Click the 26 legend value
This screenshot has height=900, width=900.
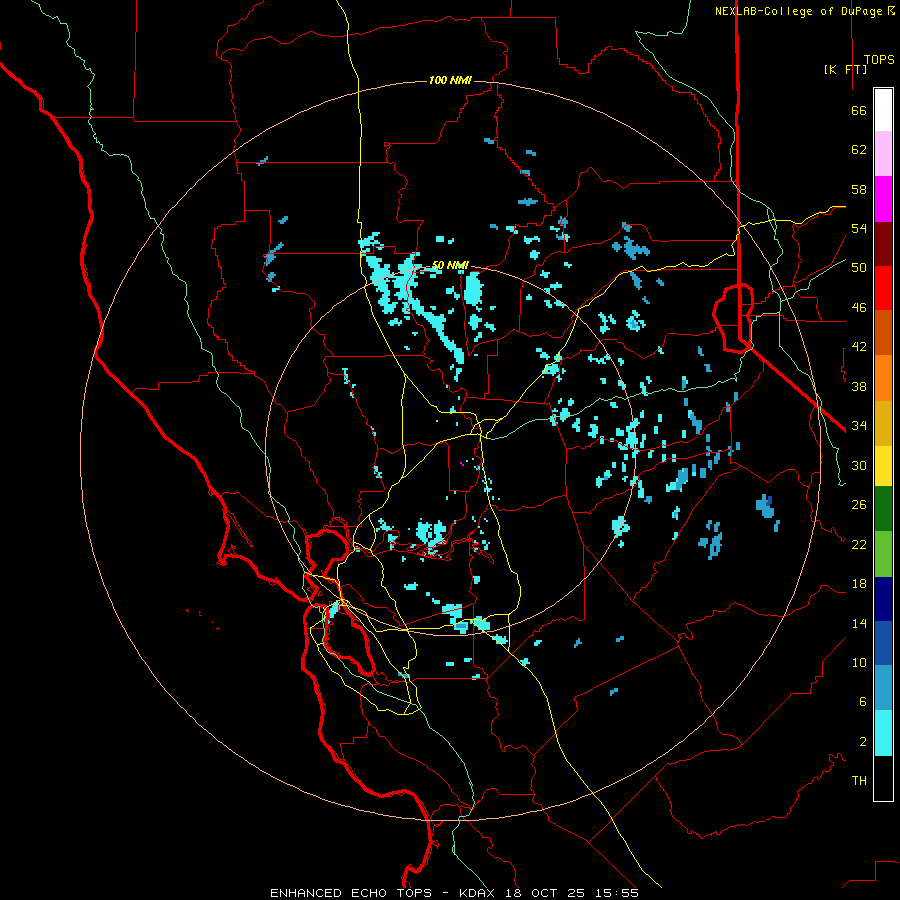point(859,505)
